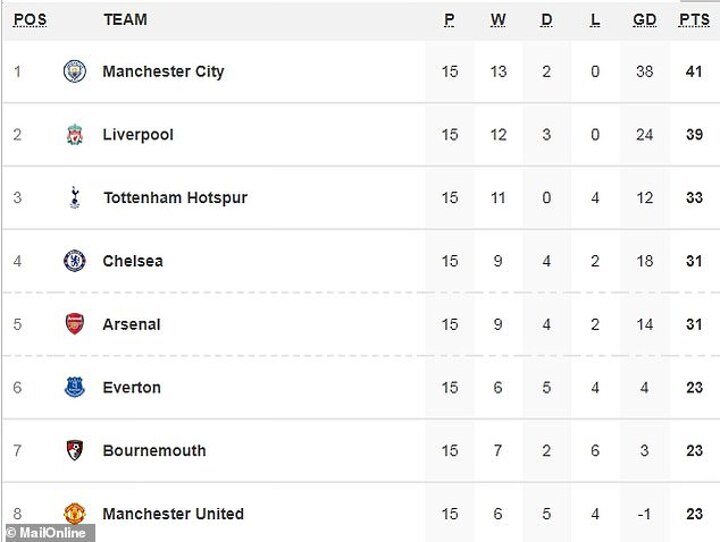Image resolution: width=720 pixels, height=542 pixels.
Task: Click the POS column header
Action: [30, 20]
